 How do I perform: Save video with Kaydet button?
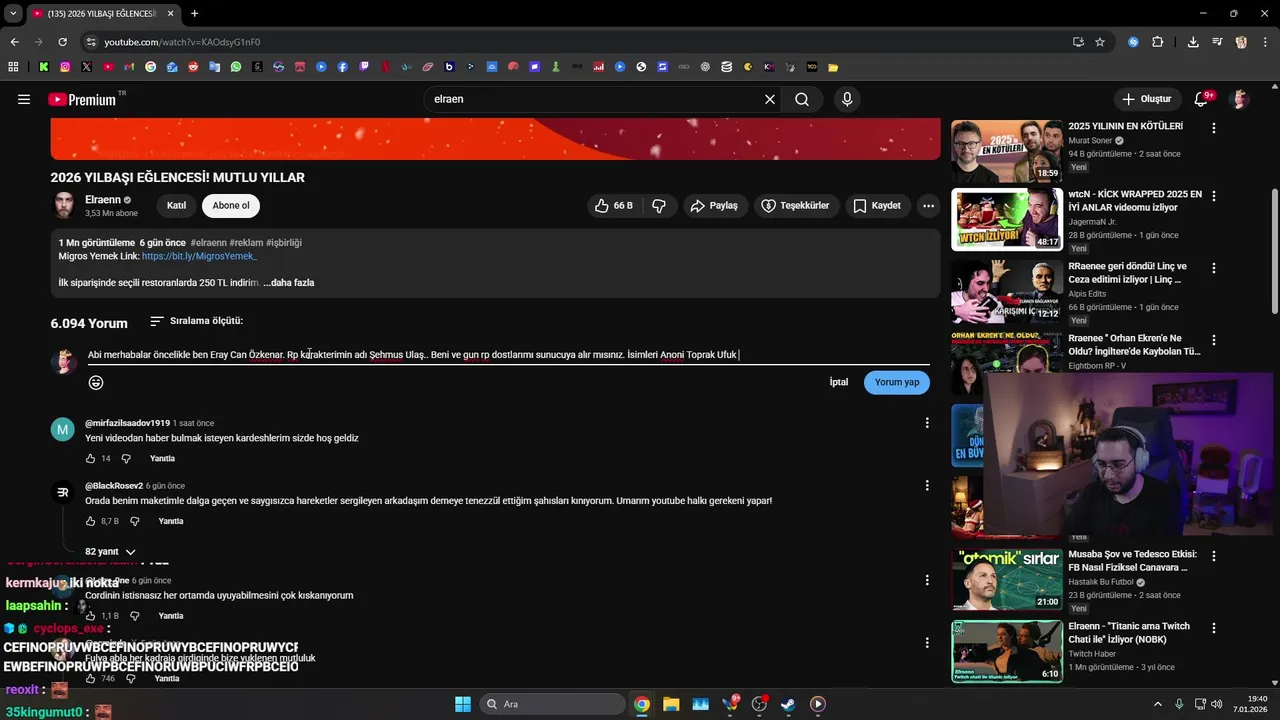[x=877, y=205]
